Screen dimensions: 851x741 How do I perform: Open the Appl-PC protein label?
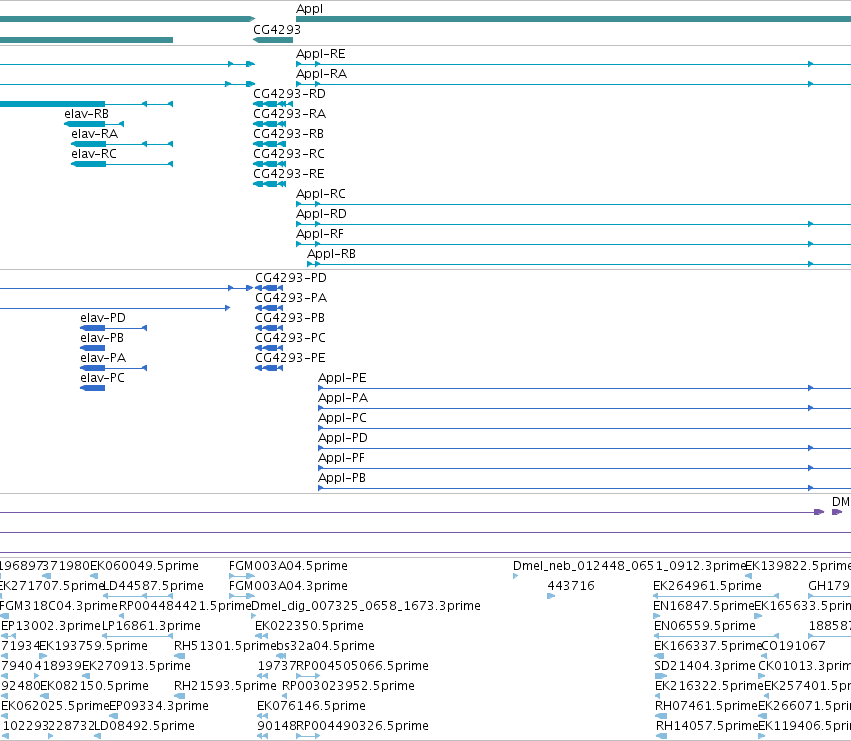pyautogui.click(x=342, y=419)
